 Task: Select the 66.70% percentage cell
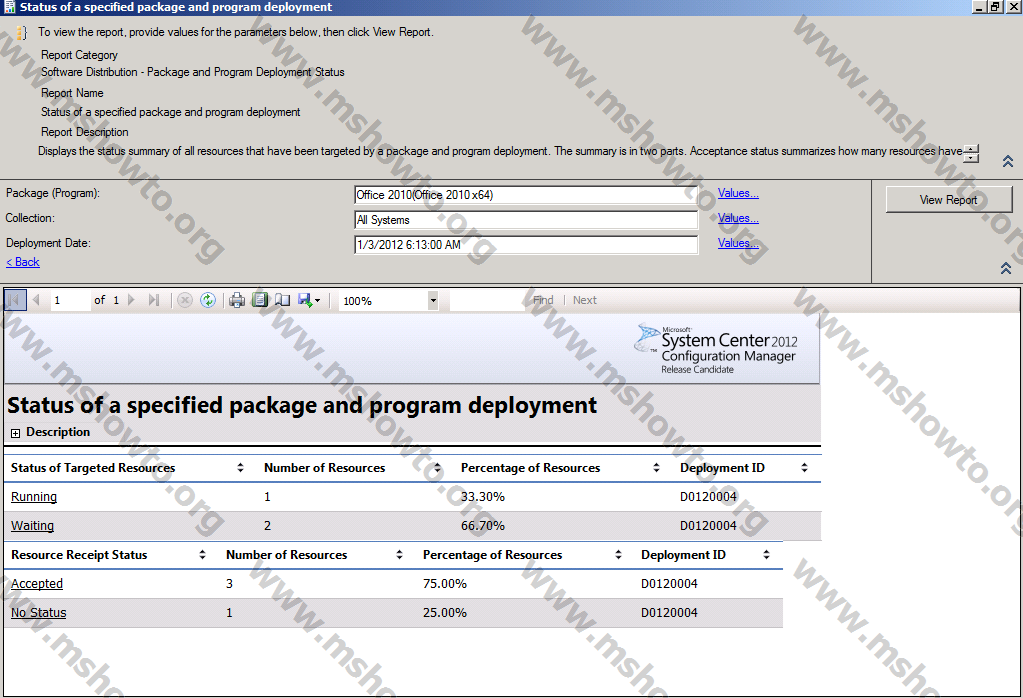pyautogui.click(x=483, y=526)
